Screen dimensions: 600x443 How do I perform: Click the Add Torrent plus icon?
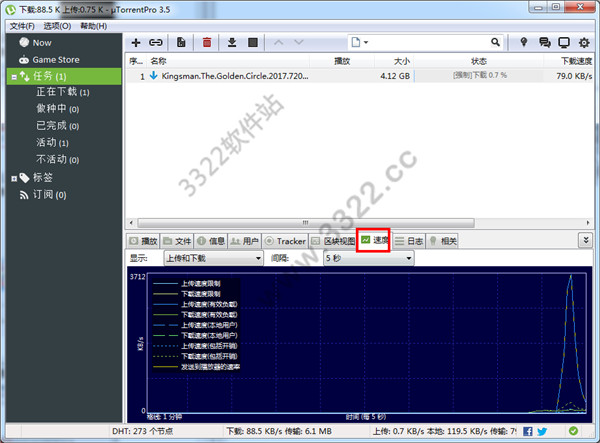point(136,42)
